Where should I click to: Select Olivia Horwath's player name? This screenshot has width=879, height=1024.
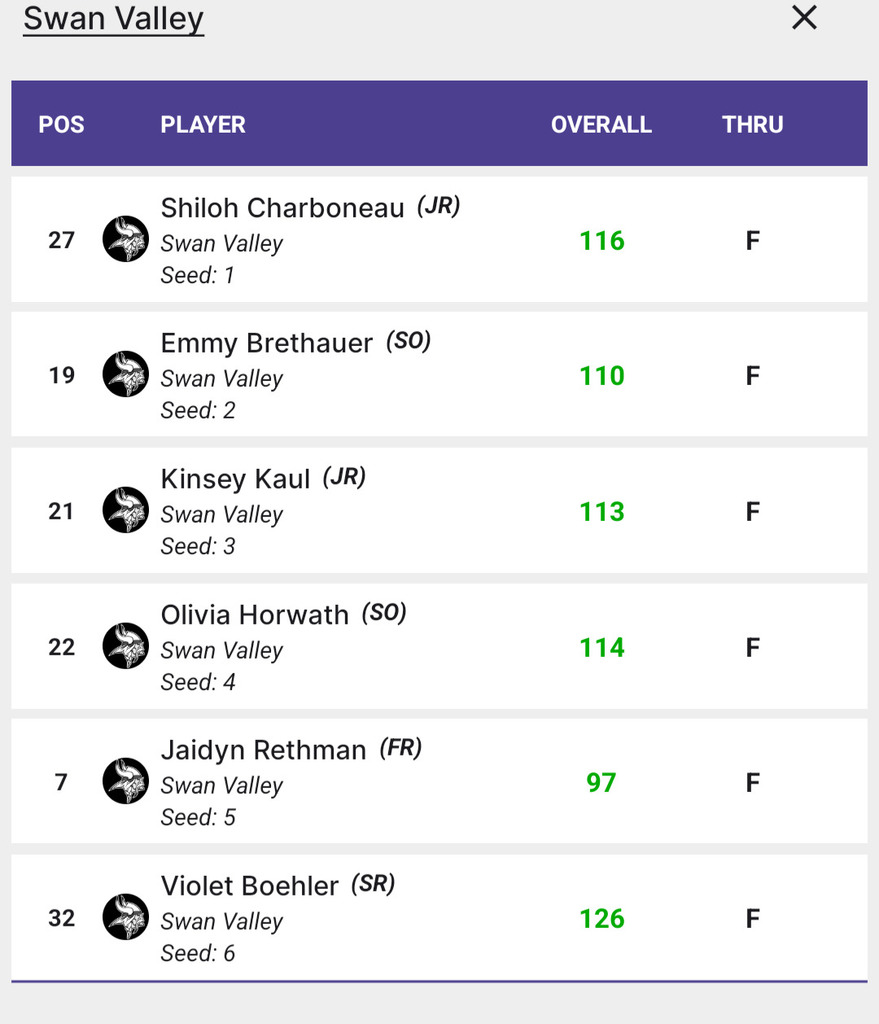coord(254,614)
